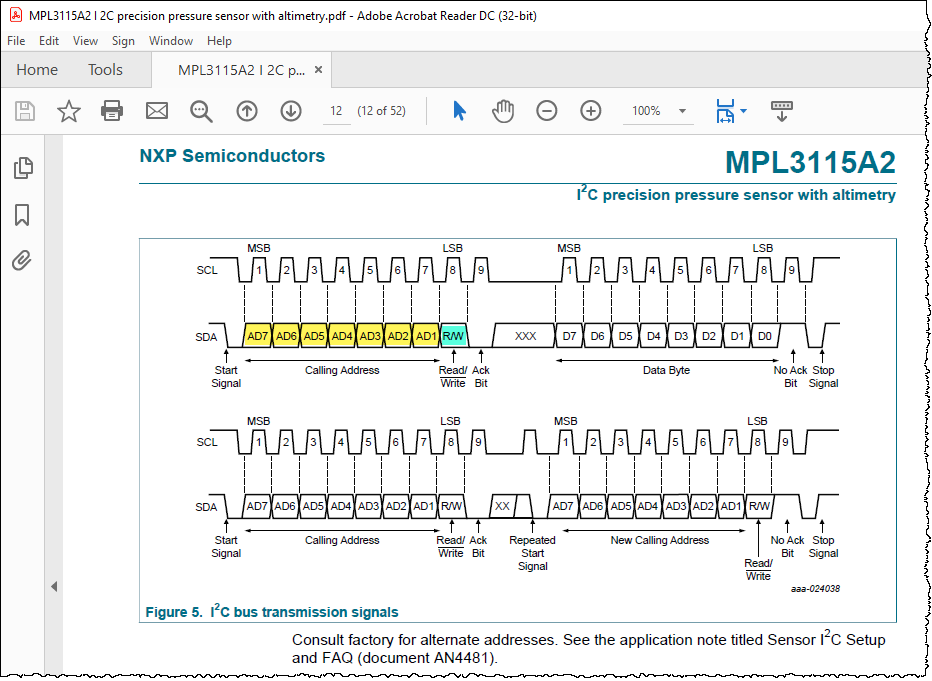Open the Page Thumbnails panel icon

click(x=23, y=168)
